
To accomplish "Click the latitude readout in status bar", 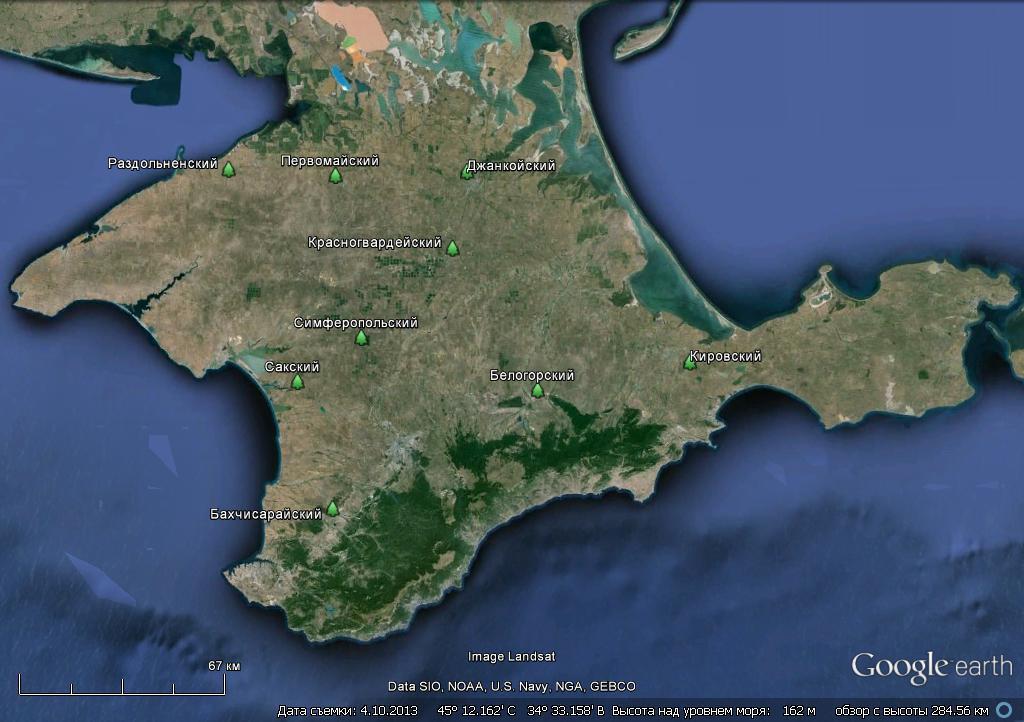I will point(476,711).
